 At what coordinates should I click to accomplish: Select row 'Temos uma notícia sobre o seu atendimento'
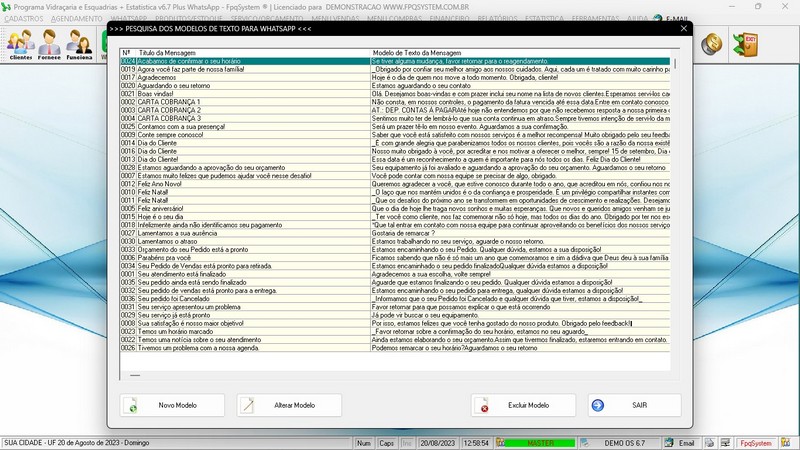pos(395,339)
